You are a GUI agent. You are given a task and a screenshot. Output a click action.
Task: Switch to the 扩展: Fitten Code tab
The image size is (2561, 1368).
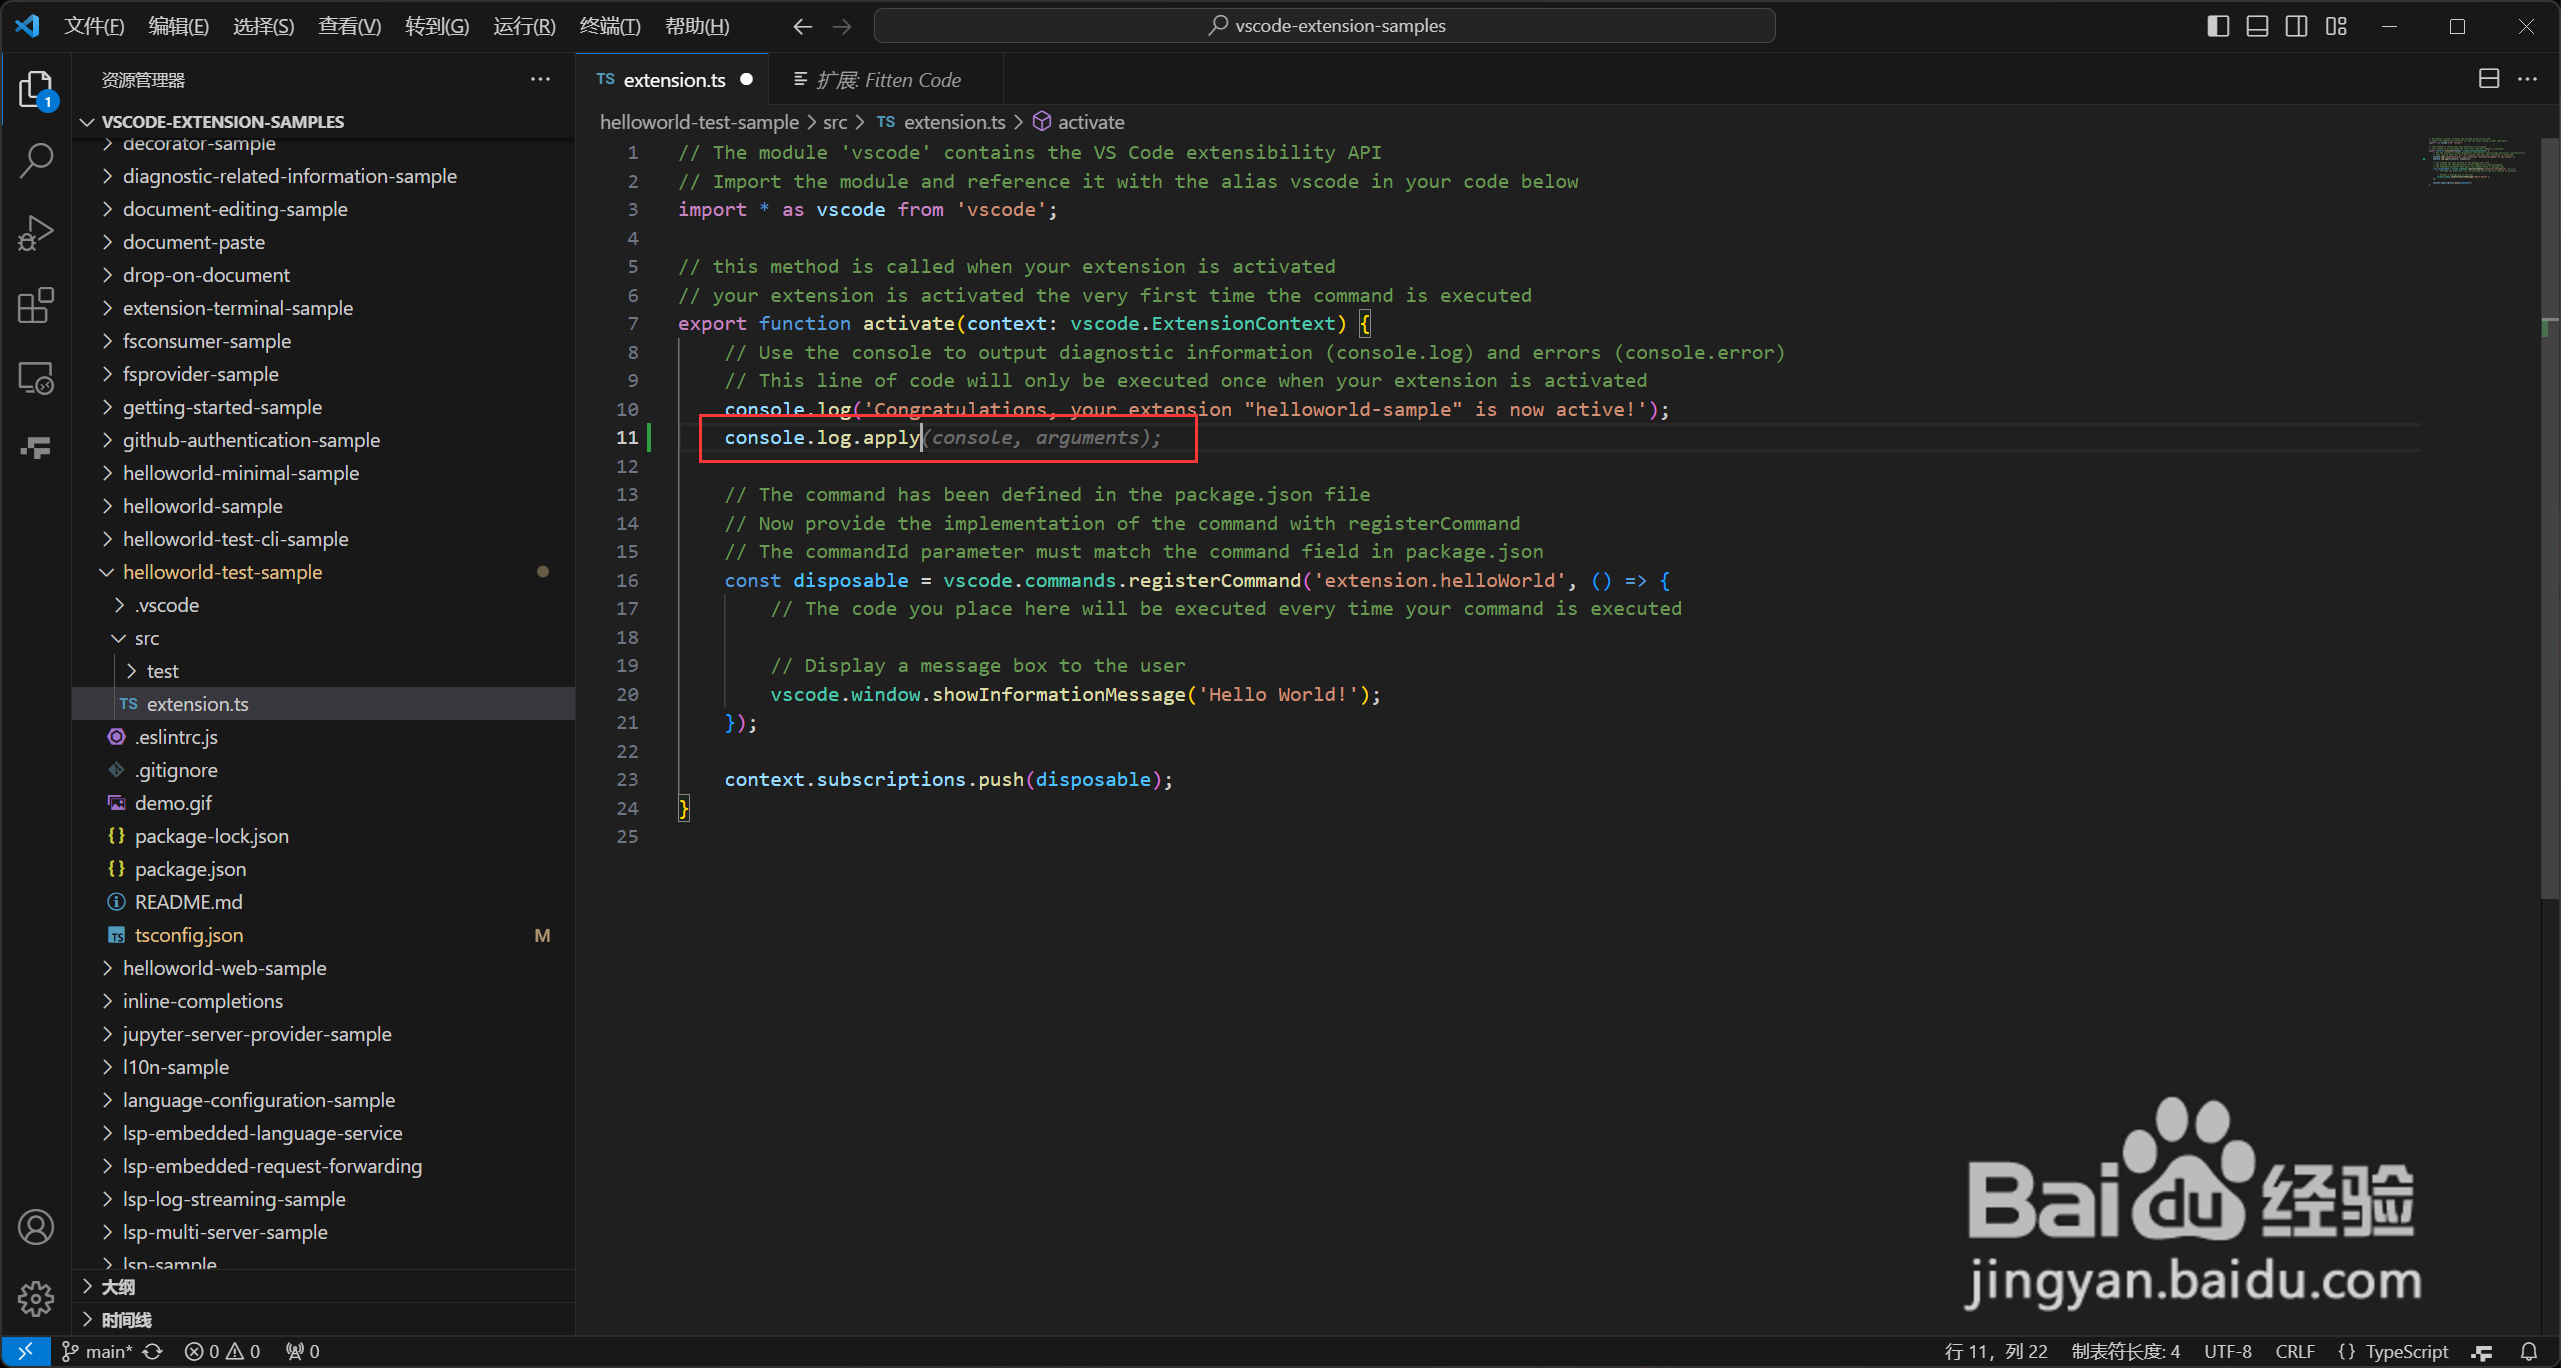(x=886, y=79)
